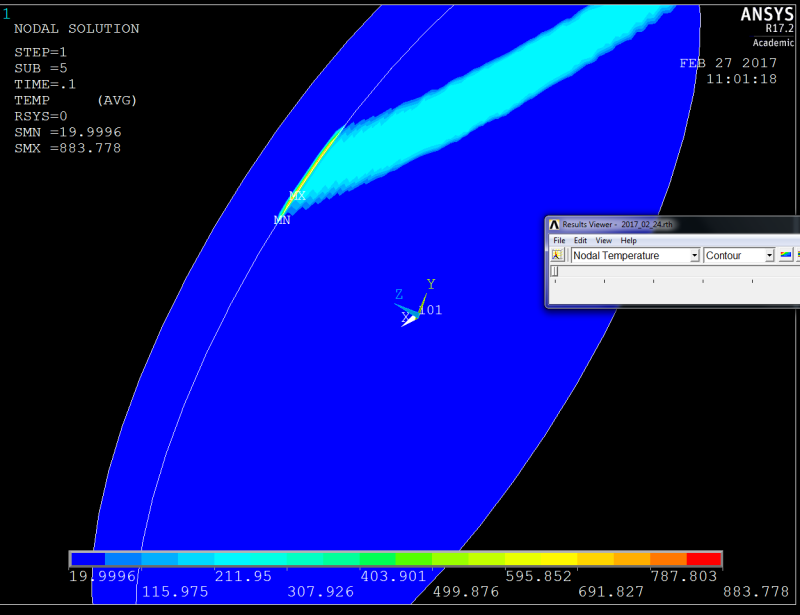Image resolution: width=800 pixels, height=615 pixels.
Task: Click the XYZ coordinate triad at model center
Action: coord(412,305)
